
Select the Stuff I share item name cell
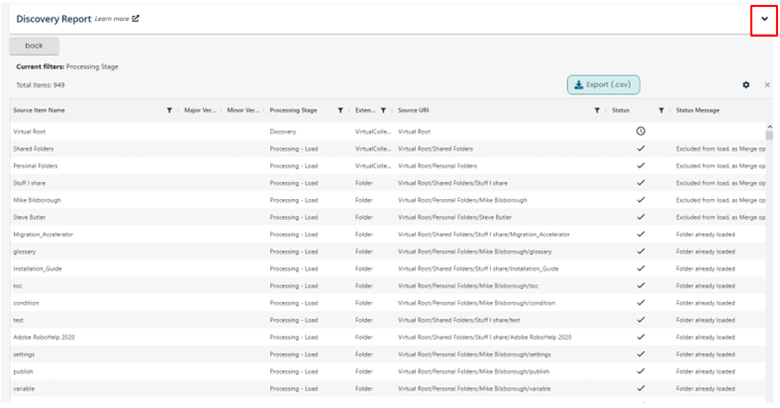tap(29, 183)
